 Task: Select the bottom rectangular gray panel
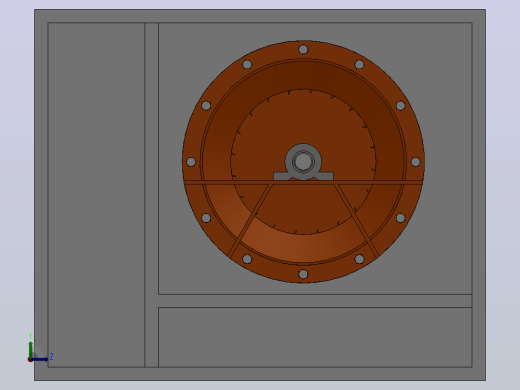tap(315, 337)
